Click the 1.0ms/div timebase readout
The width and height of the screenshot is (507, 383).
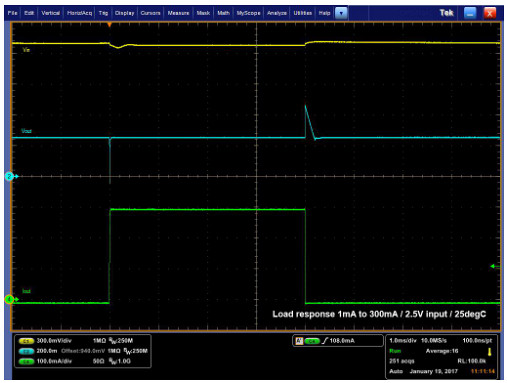[403, 341]
